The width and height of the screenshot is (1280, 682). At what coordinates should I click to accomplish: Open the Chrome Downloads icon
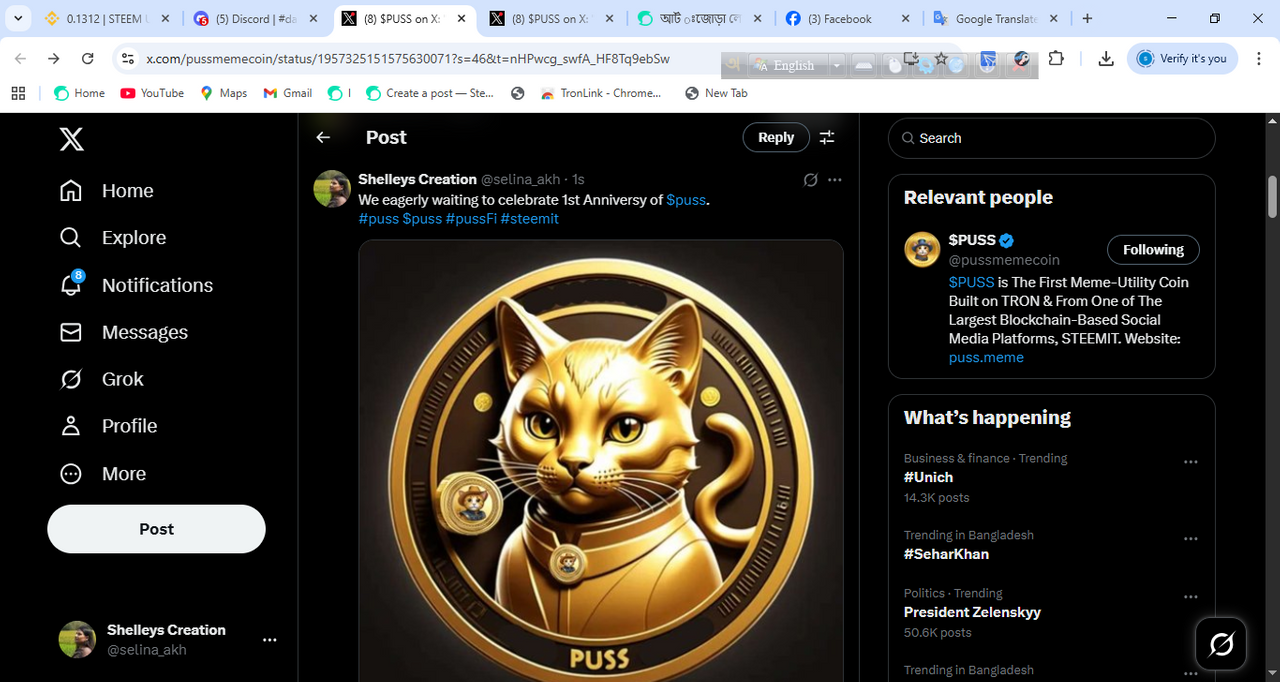tap(1106, 59)
